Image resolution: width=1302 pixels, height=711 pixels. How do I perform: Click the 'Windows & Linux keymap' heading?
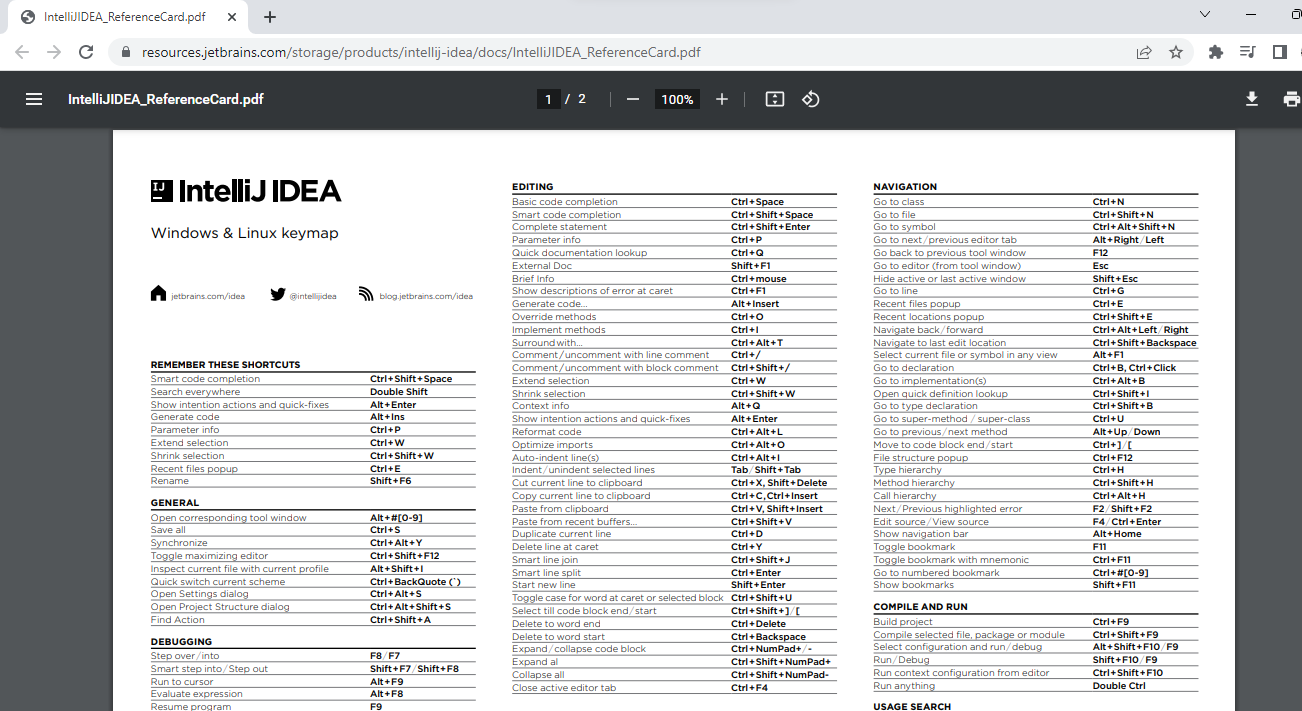[245, 233]
